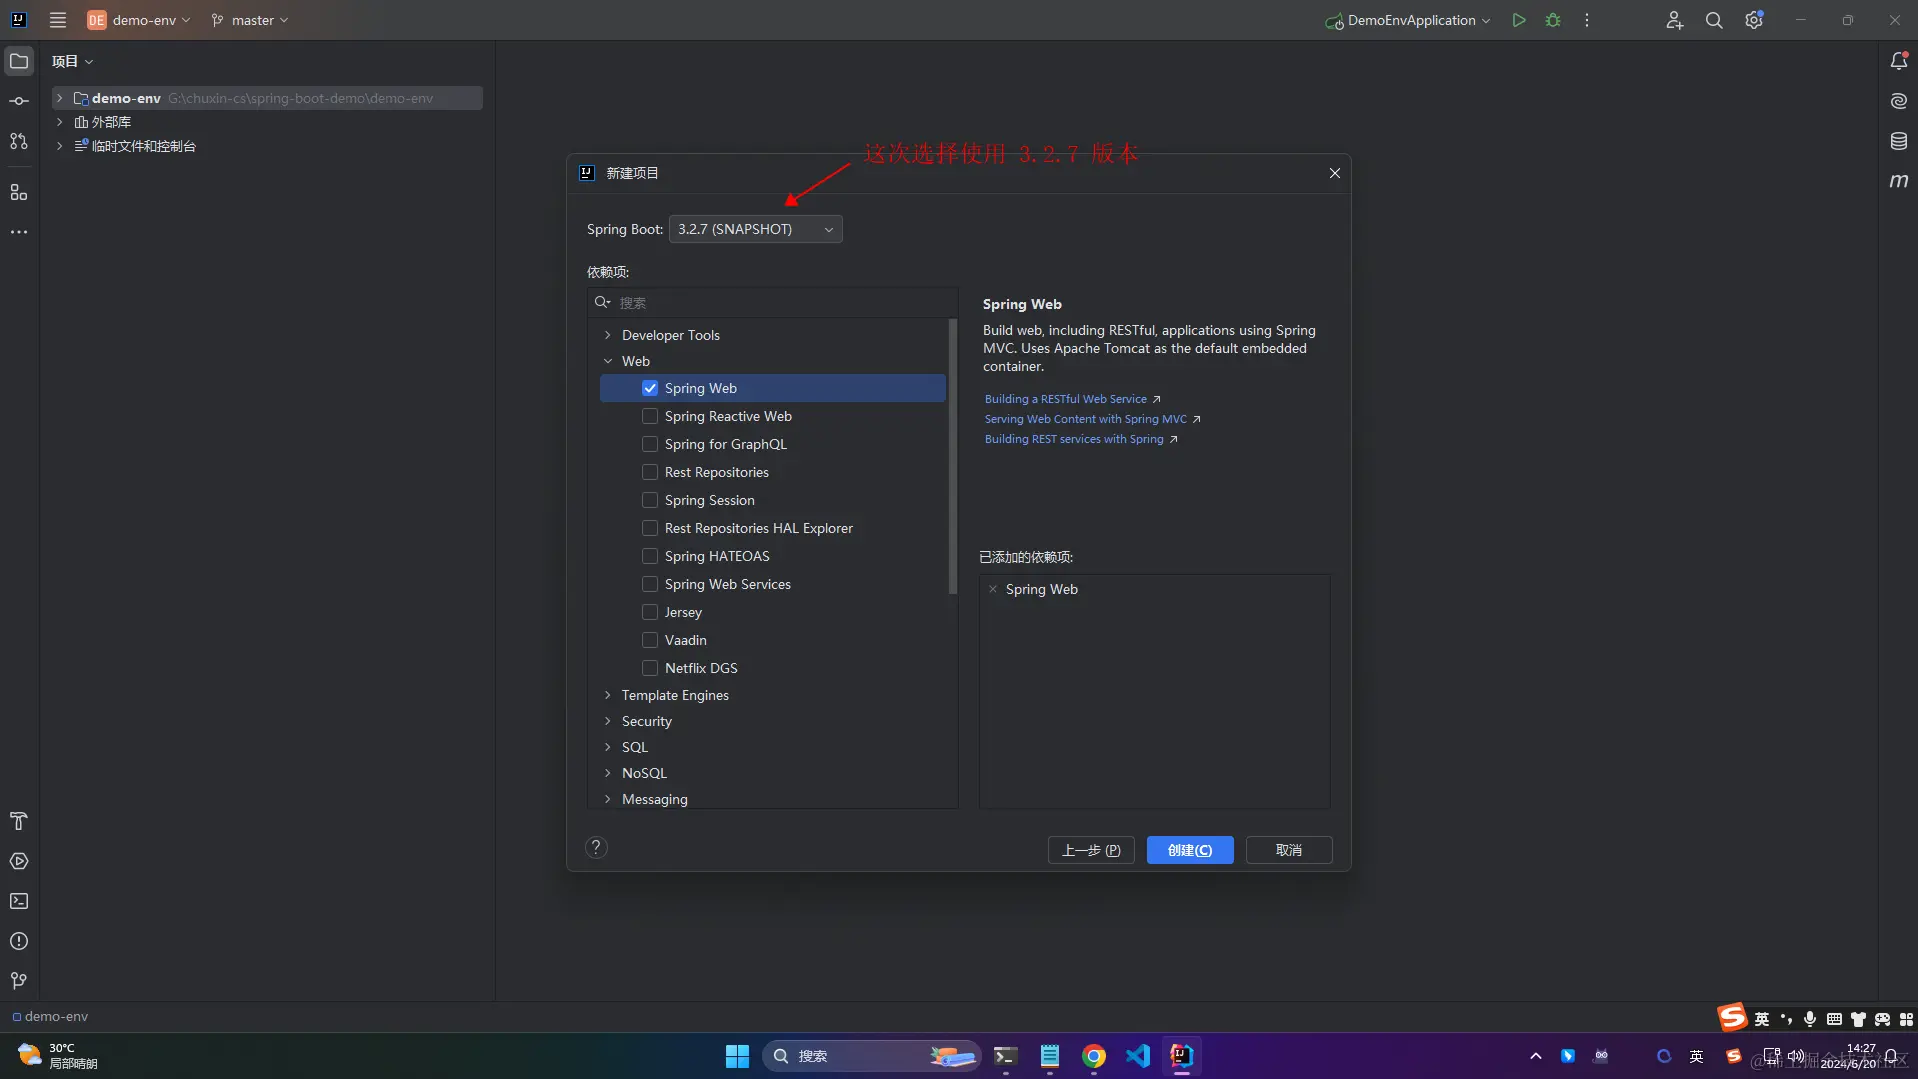This screenshot has height=1079, width=1918.
Task: Click the 取消 button
Action: click(1289, 850)
